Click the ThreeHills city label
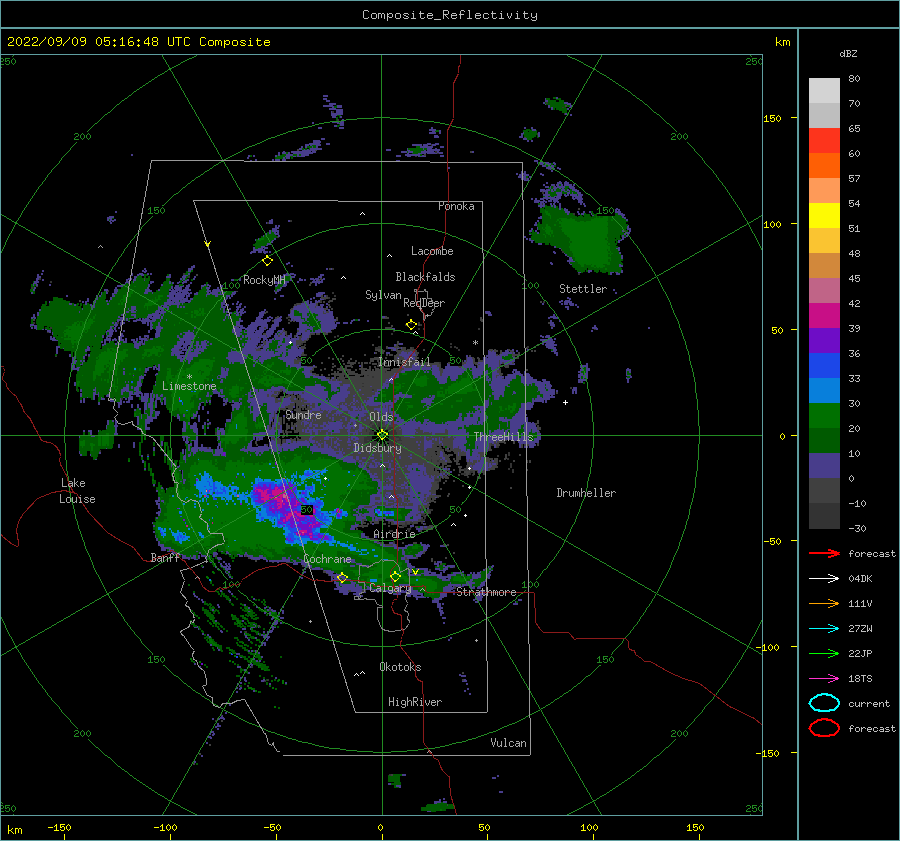Viewport: 900px width, 841px height. tap(503, 437)
